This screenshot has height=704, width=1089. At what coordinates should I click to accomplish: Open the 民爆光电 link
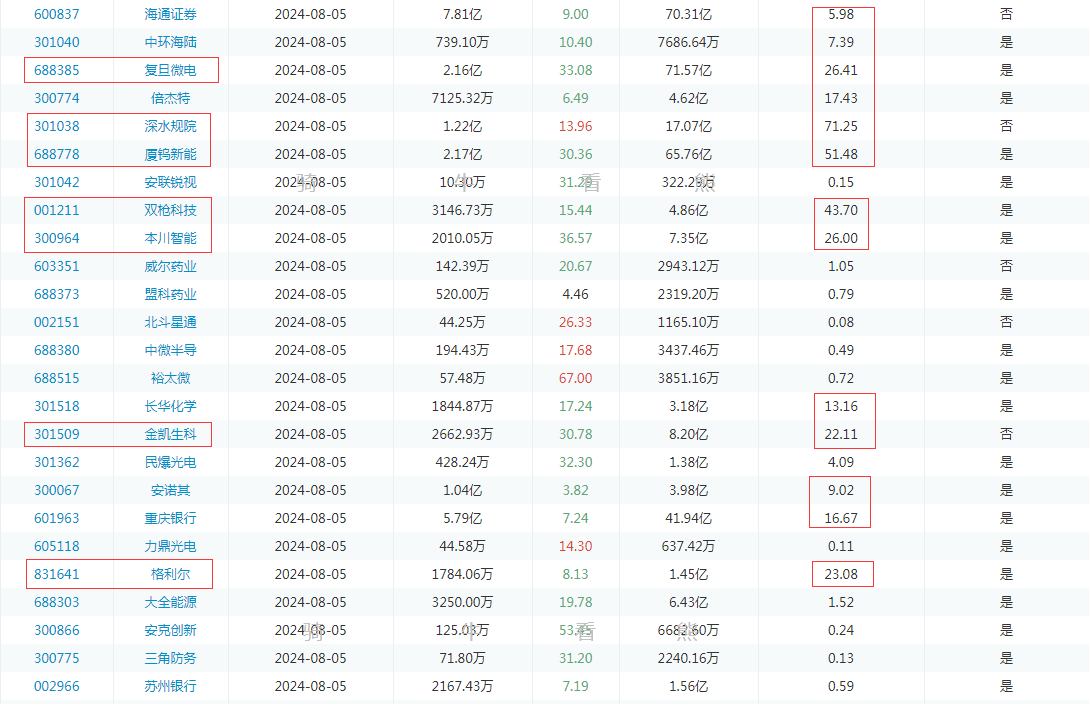(x=170, y=462)
